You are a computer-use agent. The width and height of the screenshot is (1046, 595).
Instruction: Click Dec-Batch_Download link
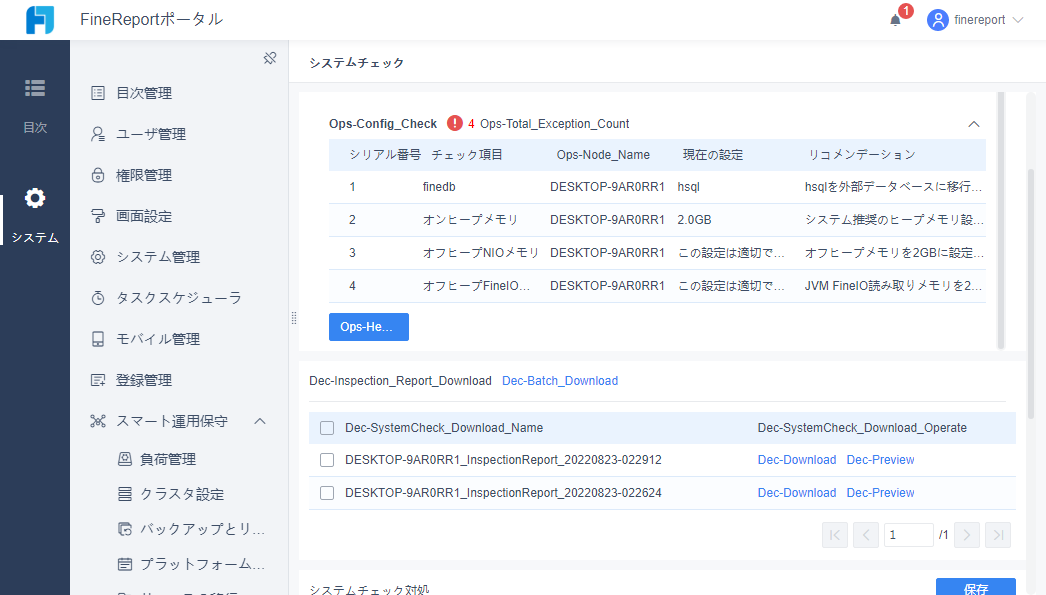(560, 381)
